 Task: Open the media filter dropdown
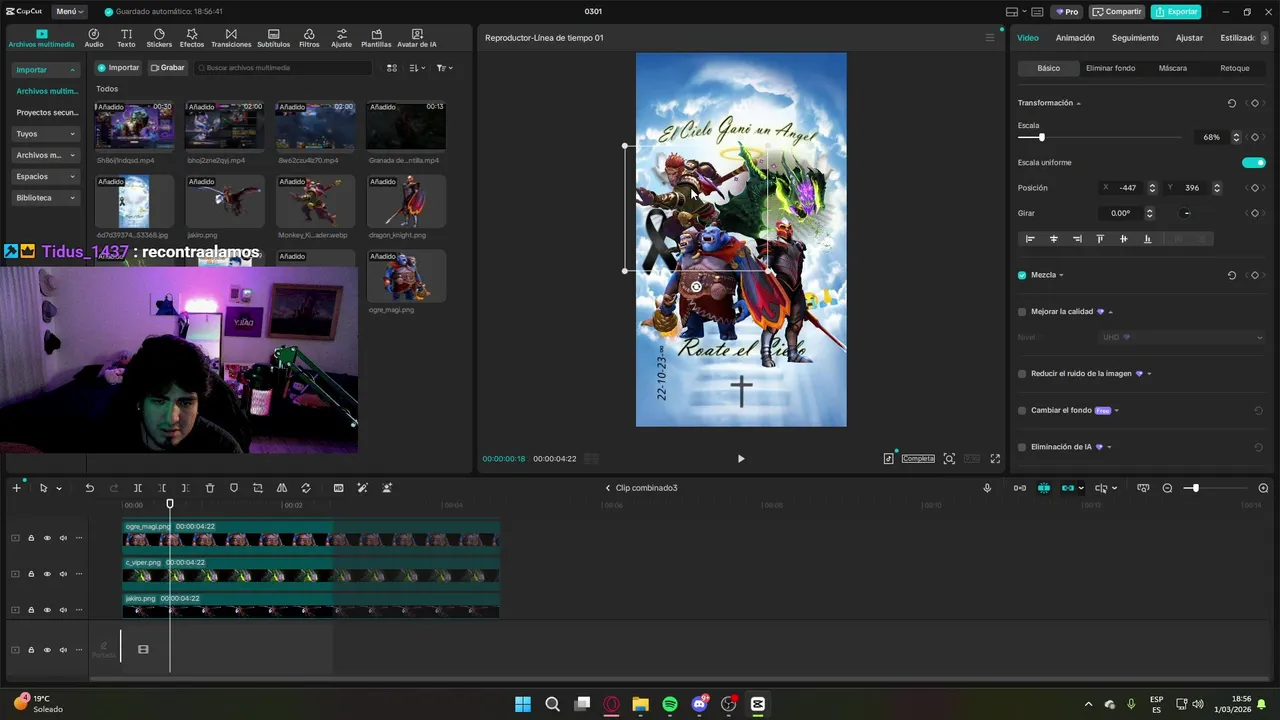point(444,68)
